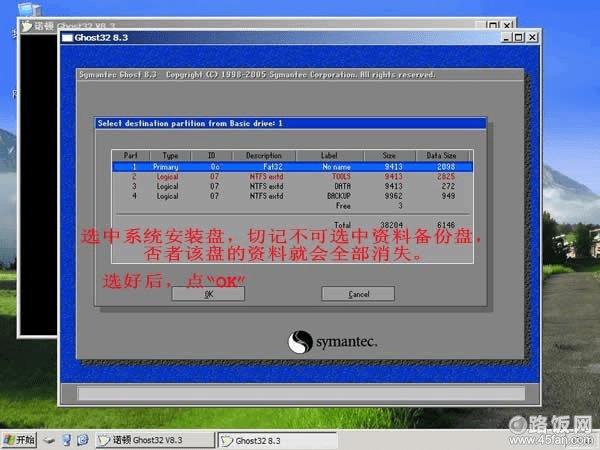The height and width of the screenshot is (450, 600).
Task: Close the Ghost32 8.3 window
Action: click(532, 38)
